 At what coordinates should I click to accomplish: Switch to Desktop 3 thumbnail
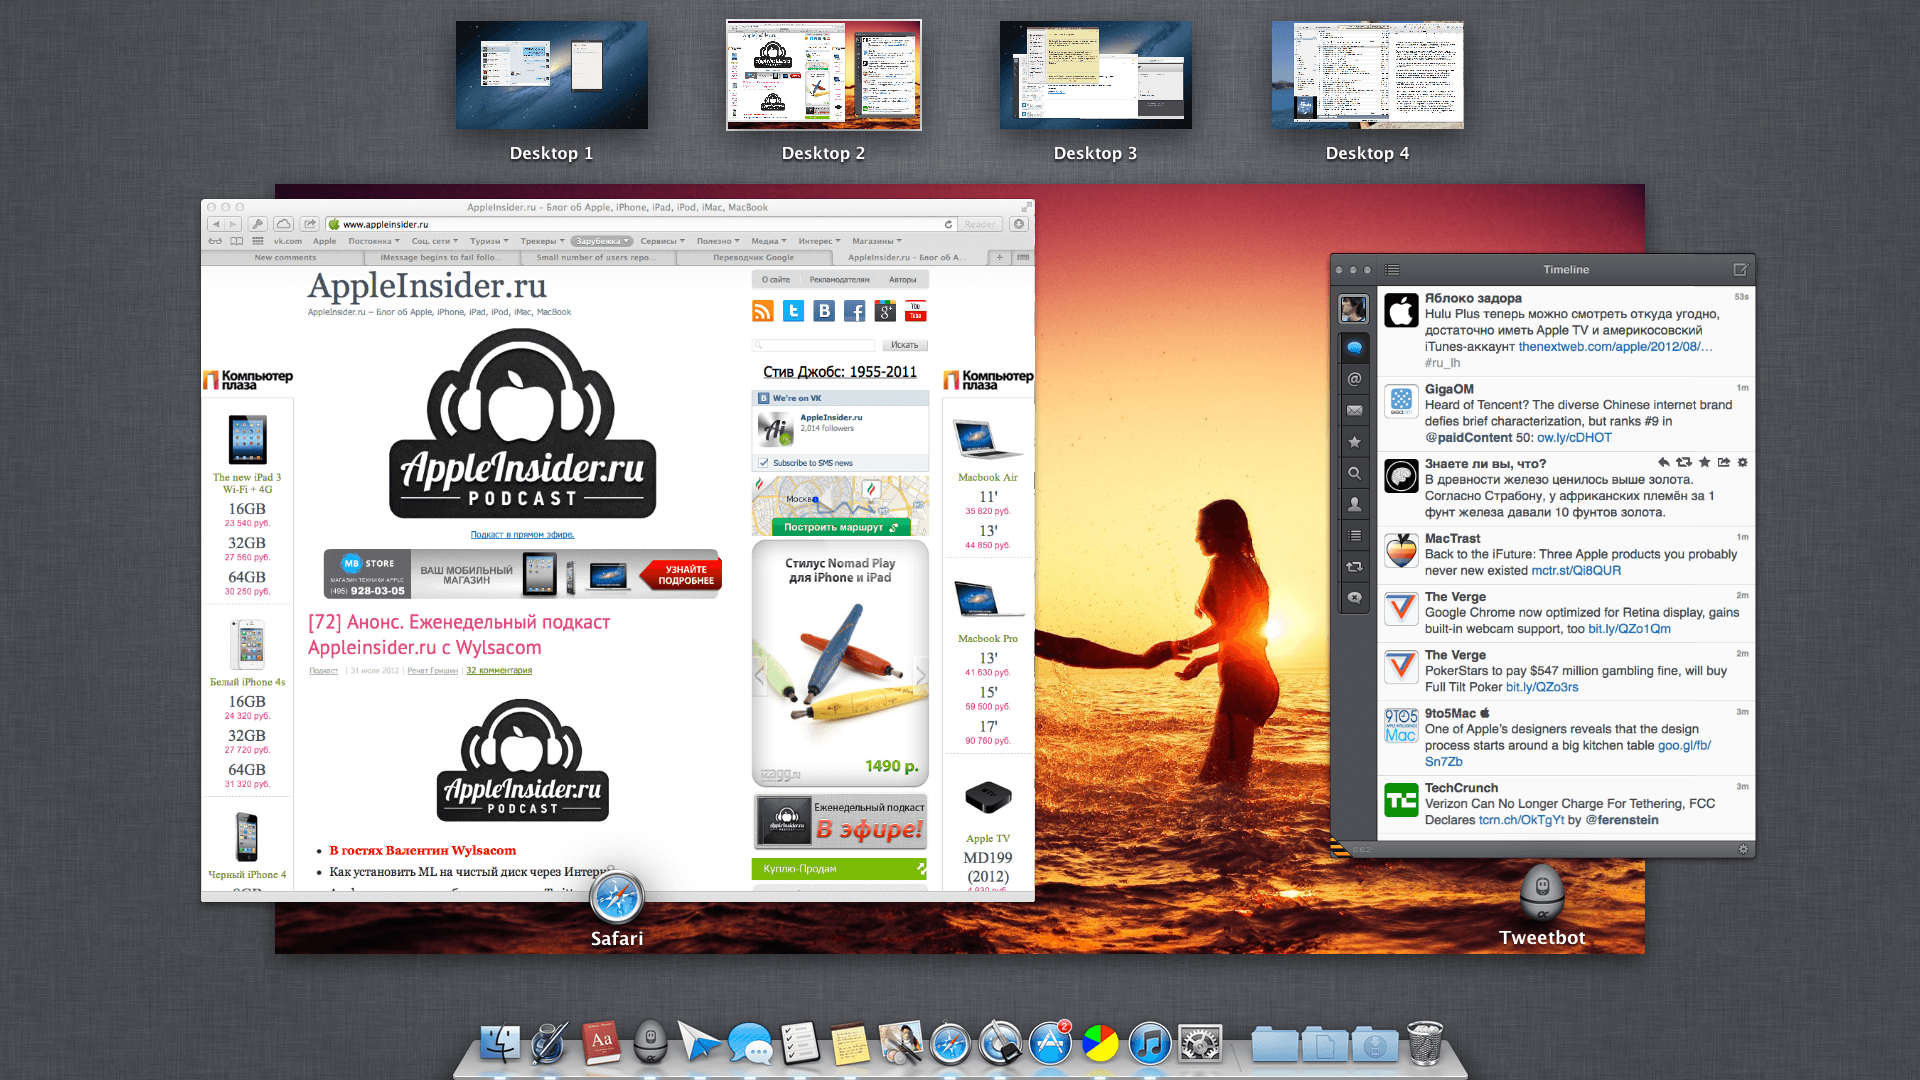1095,75
